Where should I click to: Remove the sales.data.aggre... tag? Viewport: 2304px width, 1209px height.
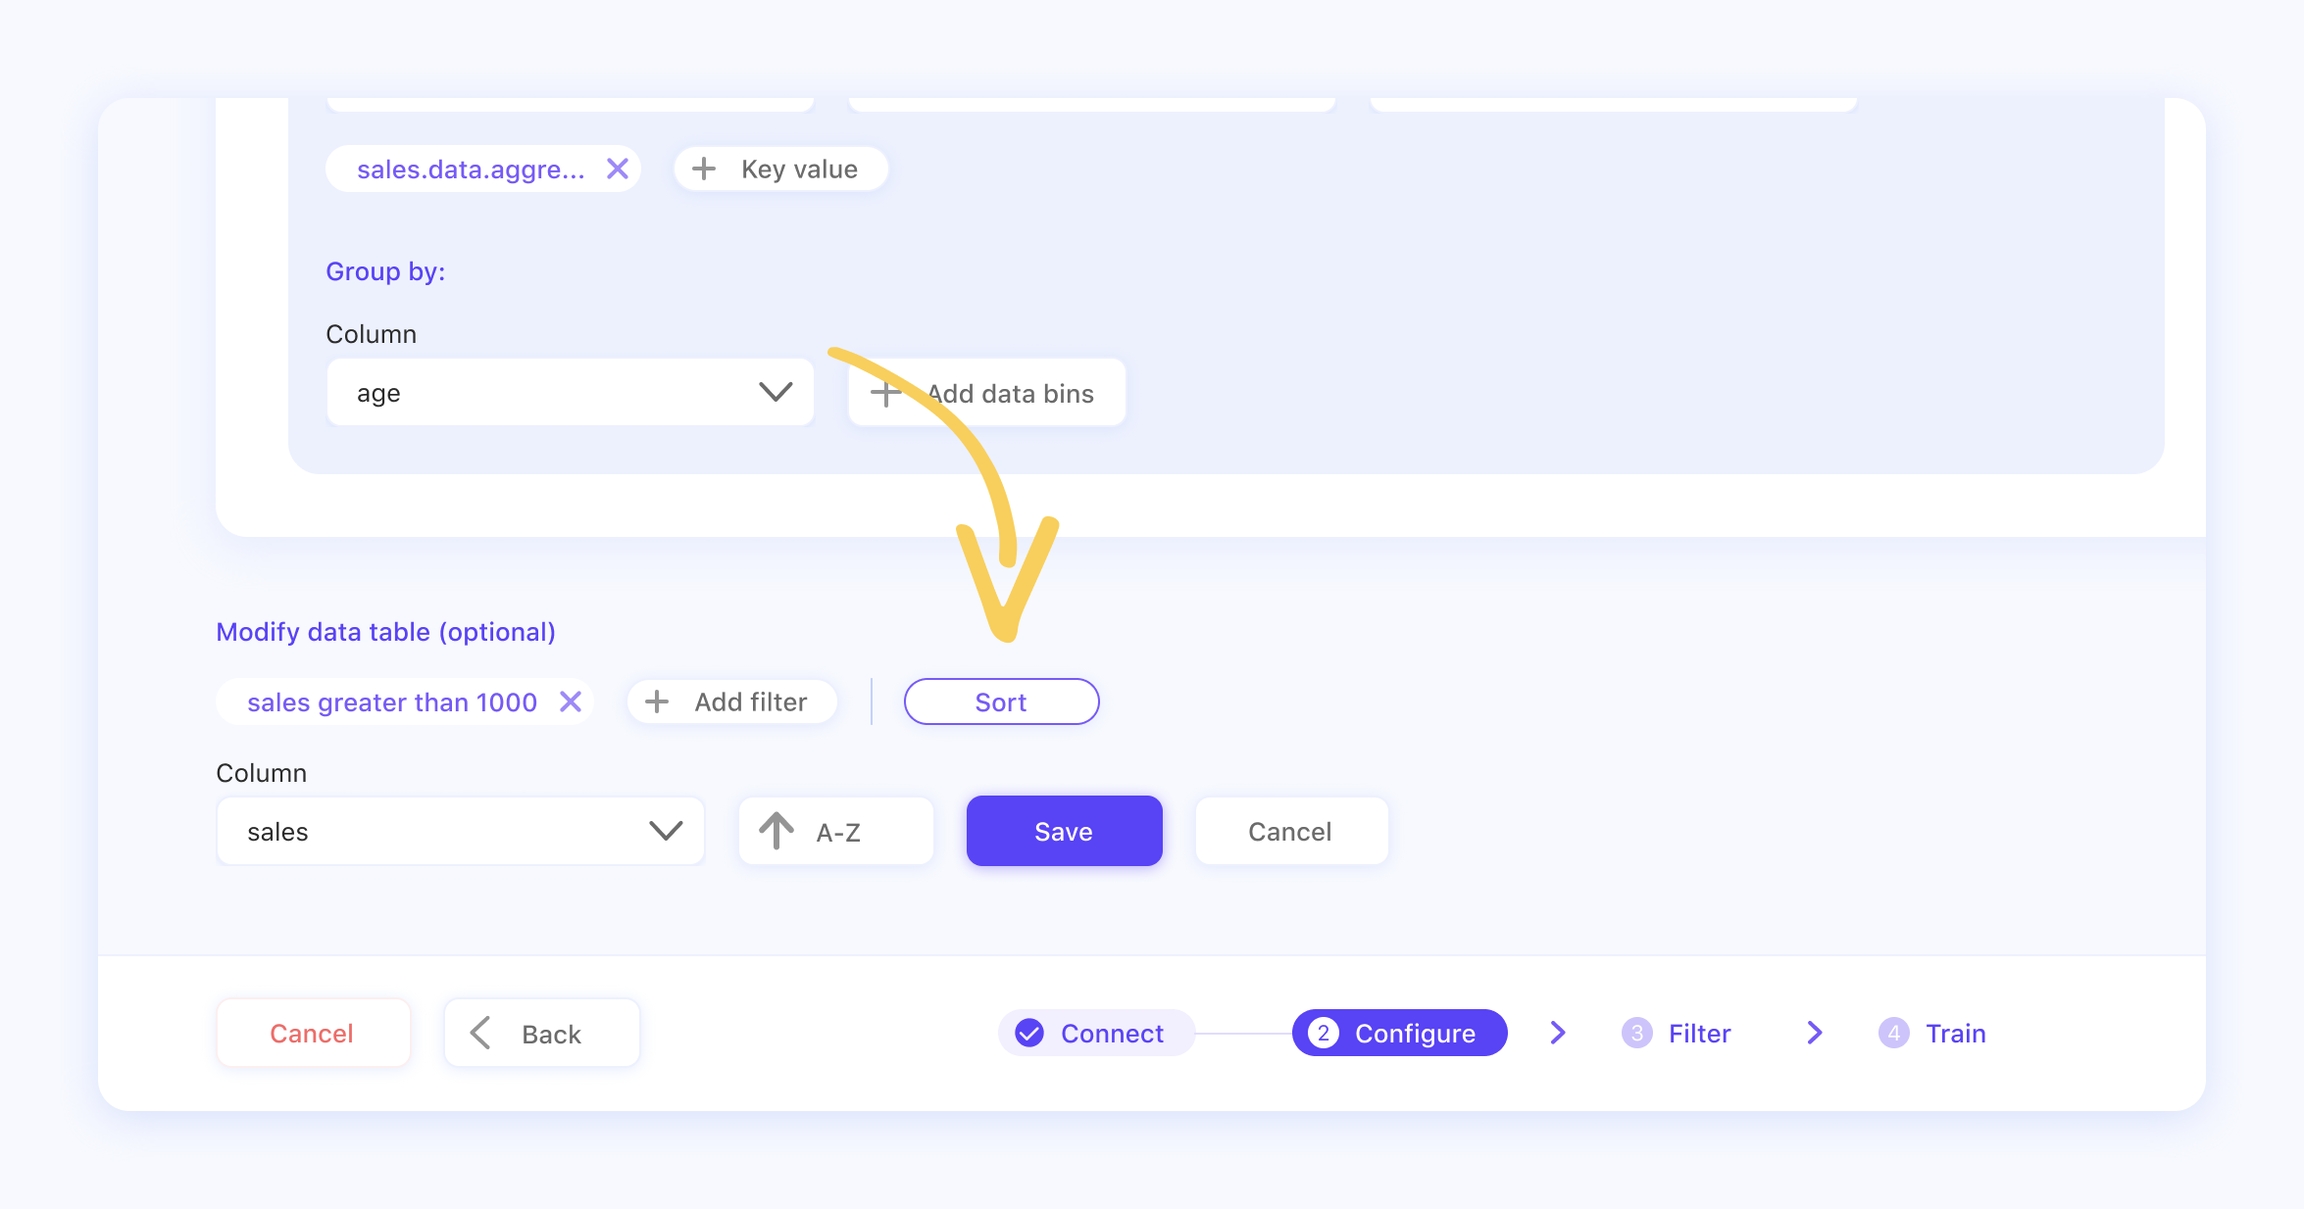click(x=617, y=169)
